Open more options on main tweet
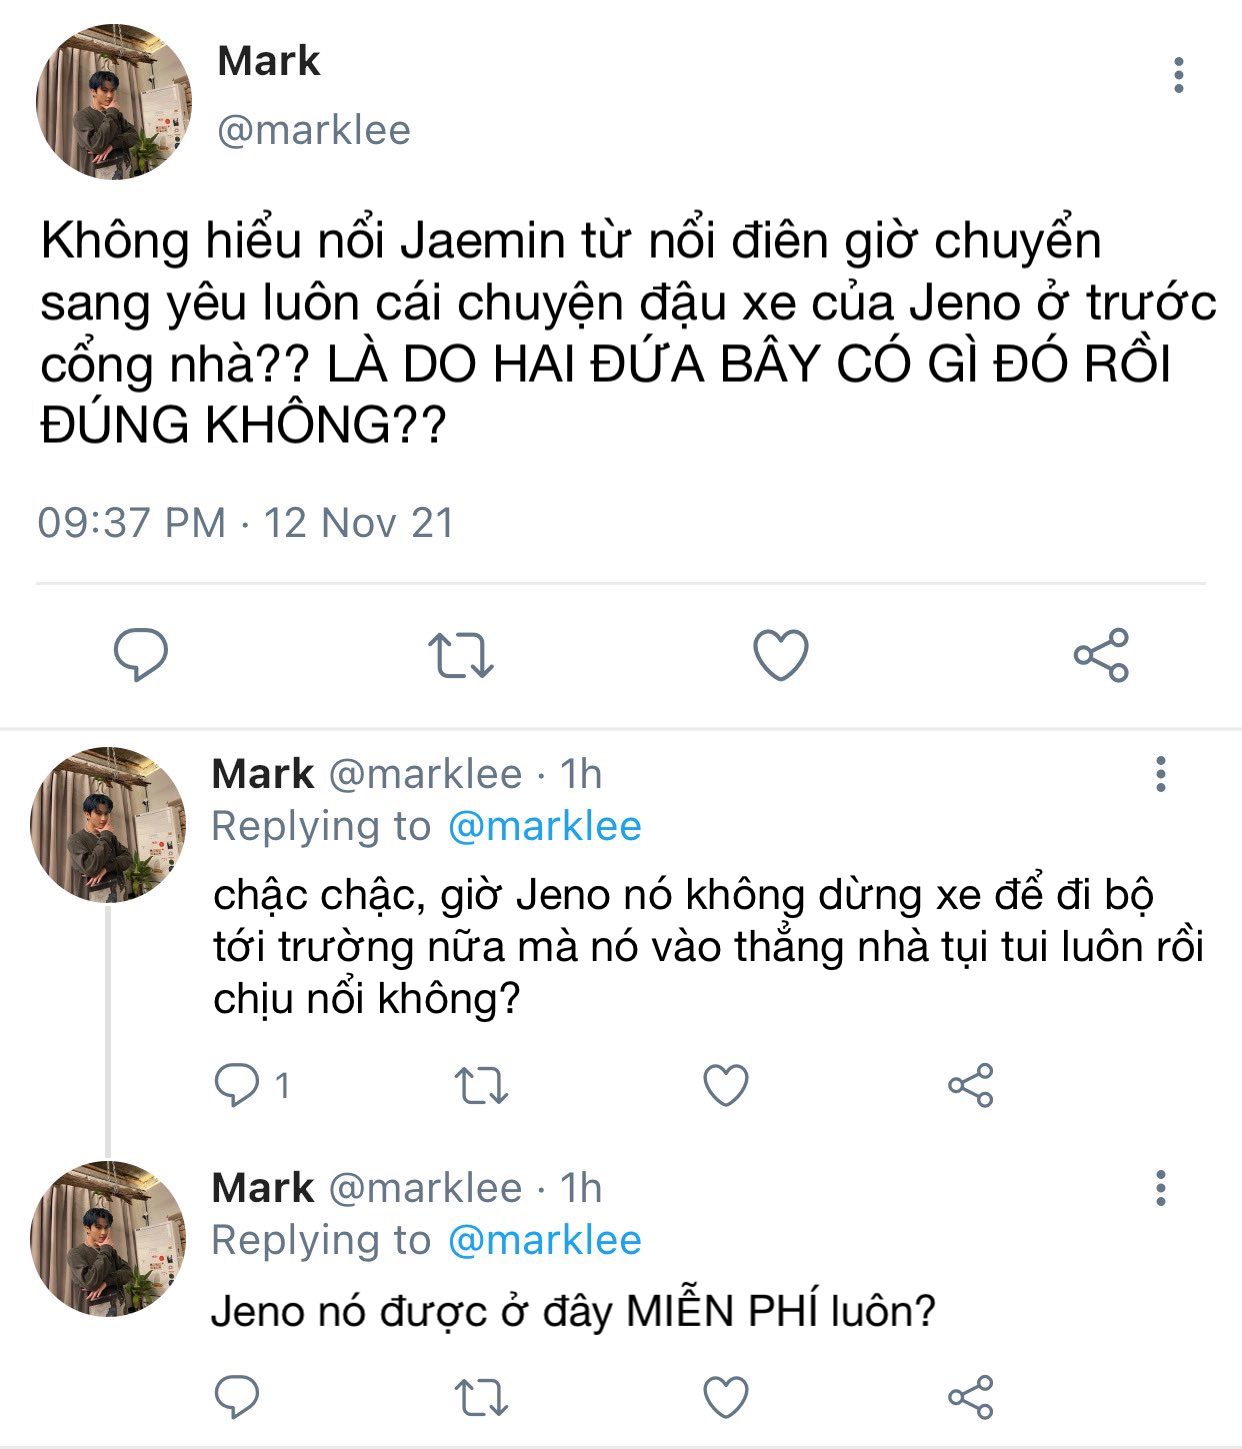Image resolution: width=1242 pixels, height=1449 pixels. [1179, 75]
